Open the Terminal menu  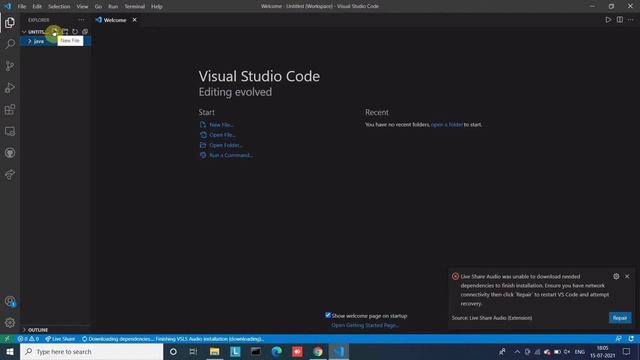[134, 6]
